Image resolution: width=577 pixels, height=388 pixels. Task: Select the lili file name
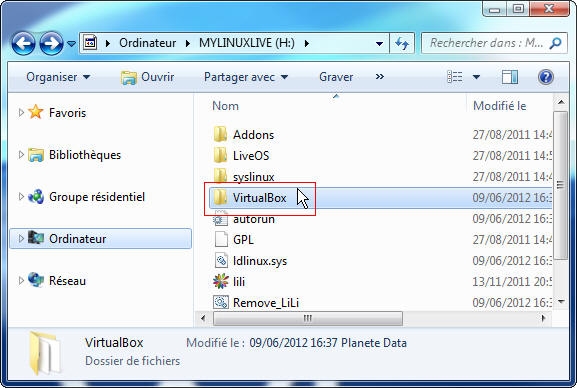coord(239,282)
